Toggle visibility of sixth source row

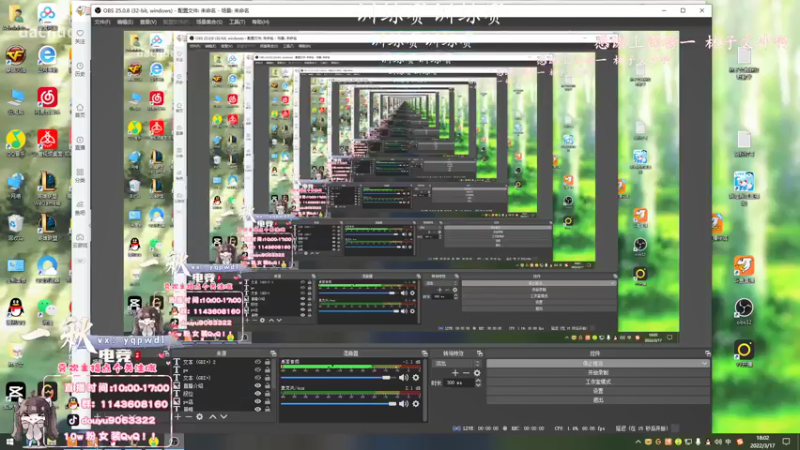[x=258, y=402]
